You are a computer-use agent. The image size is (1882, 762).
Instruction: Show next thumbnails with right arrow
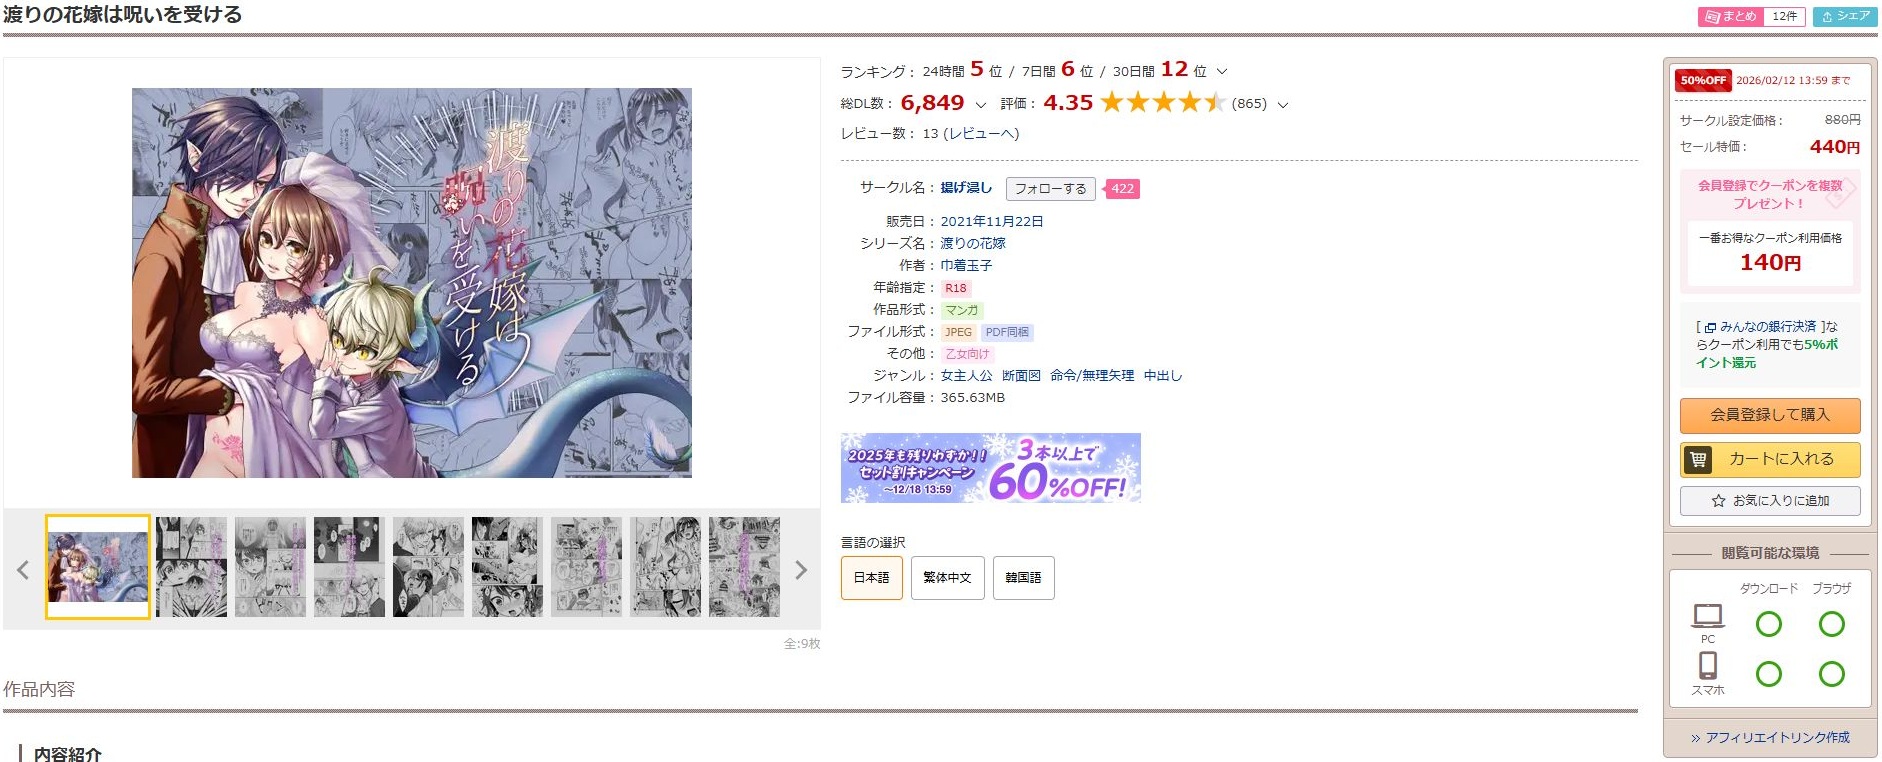click(x=800, y=570)
